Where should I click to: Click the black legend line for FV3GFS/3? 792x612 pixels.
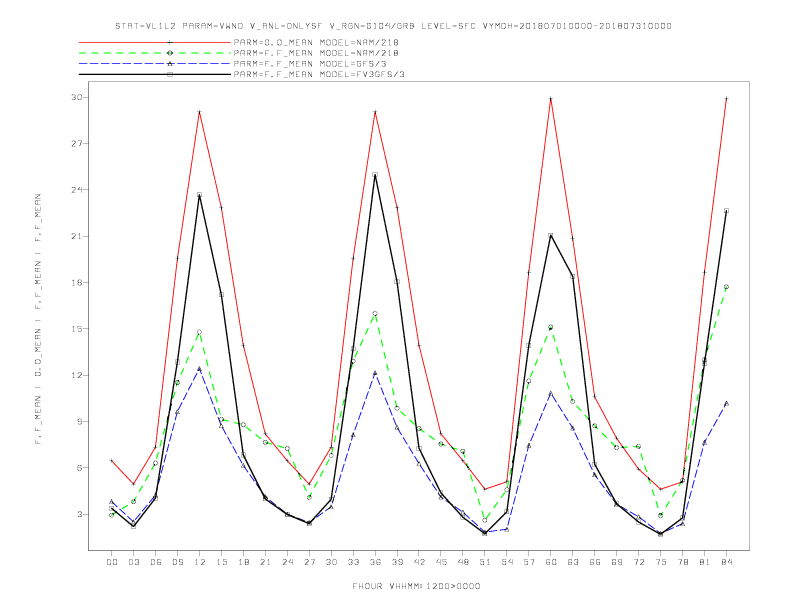point(155,74)
